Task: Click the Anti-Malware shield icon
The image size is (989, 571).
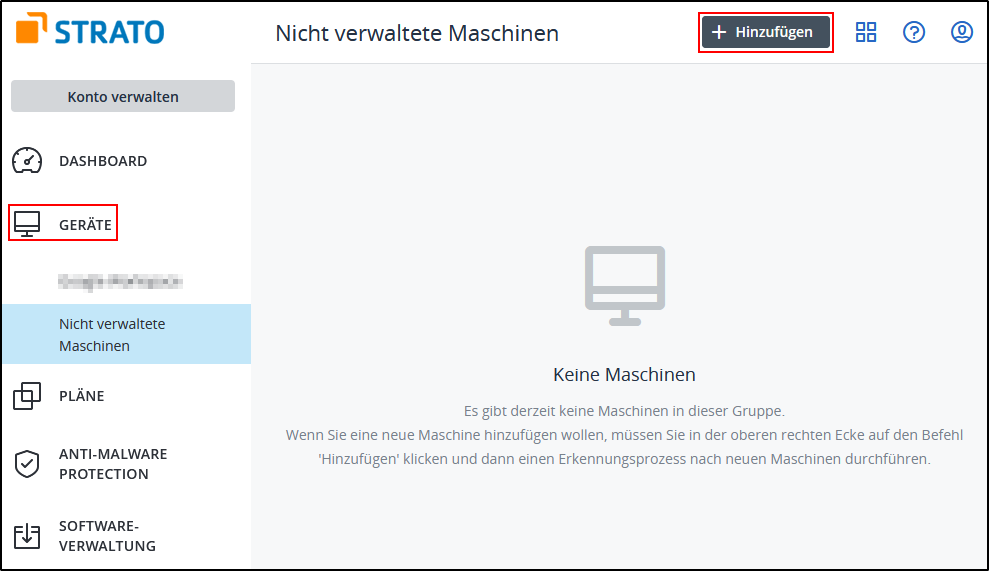Action: (x=27, y=464)
